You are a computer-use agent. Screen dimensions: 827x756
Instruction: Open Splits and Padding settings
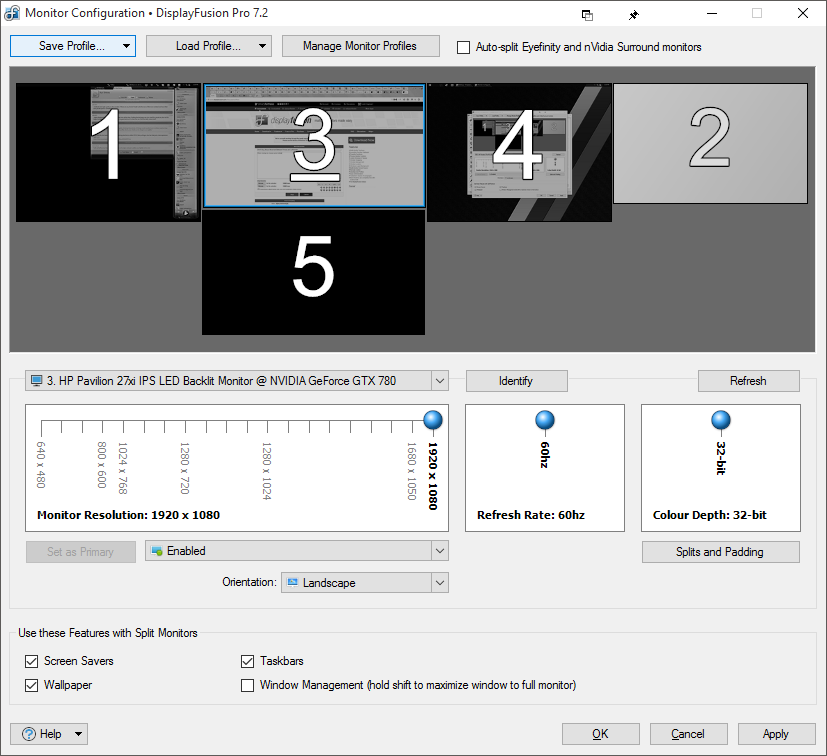pyautogui.click(x=720, y=552)
